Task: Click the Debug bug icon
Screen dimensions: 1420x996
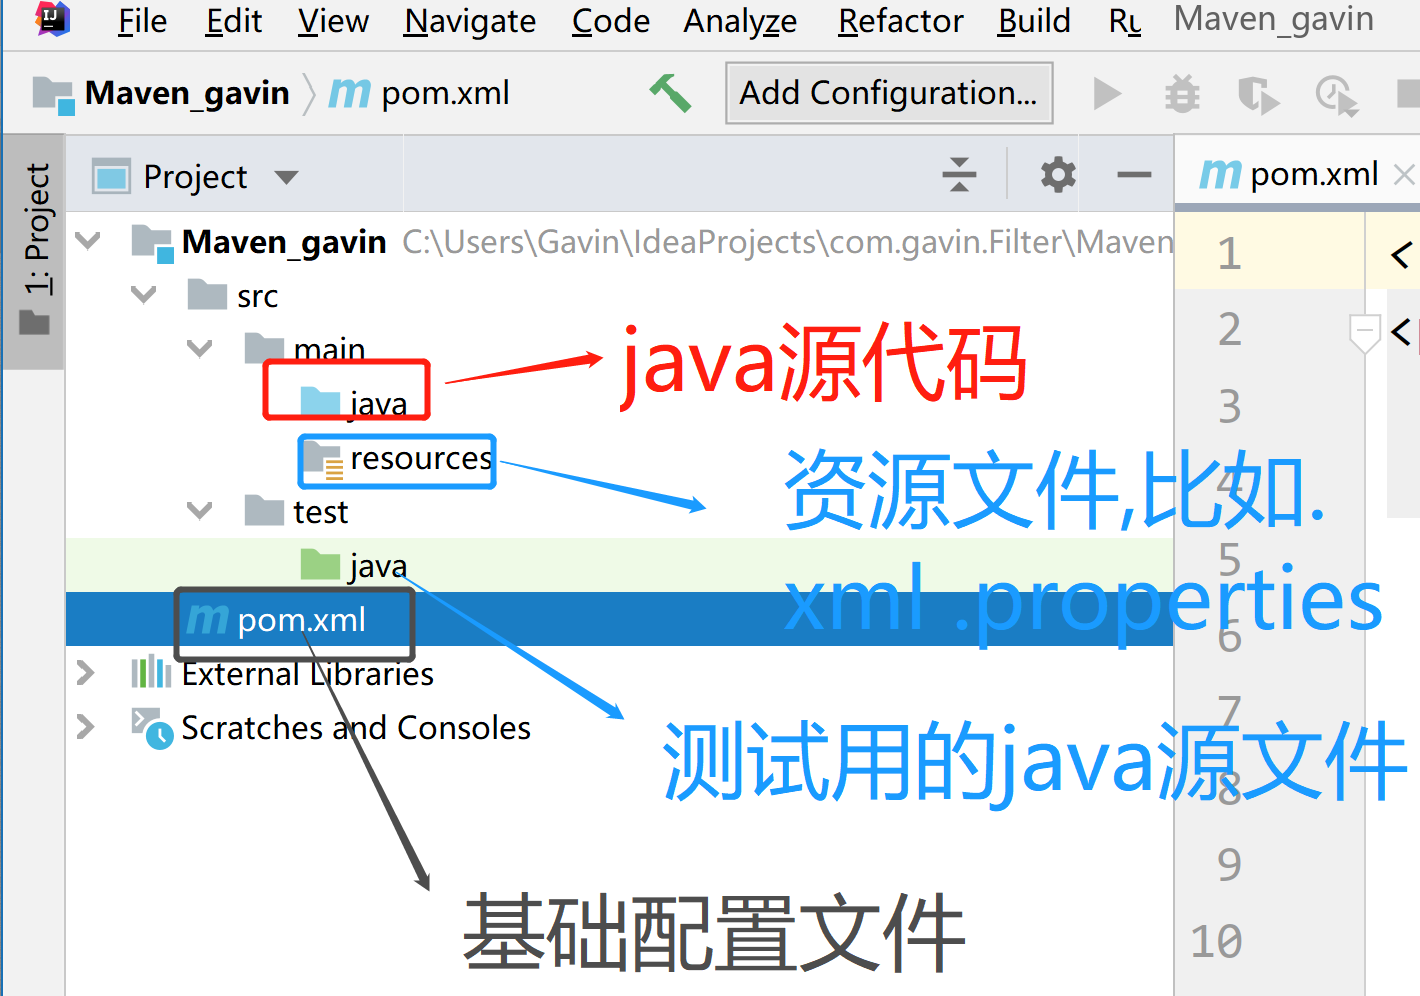Action: click(x=1182, y=94)
